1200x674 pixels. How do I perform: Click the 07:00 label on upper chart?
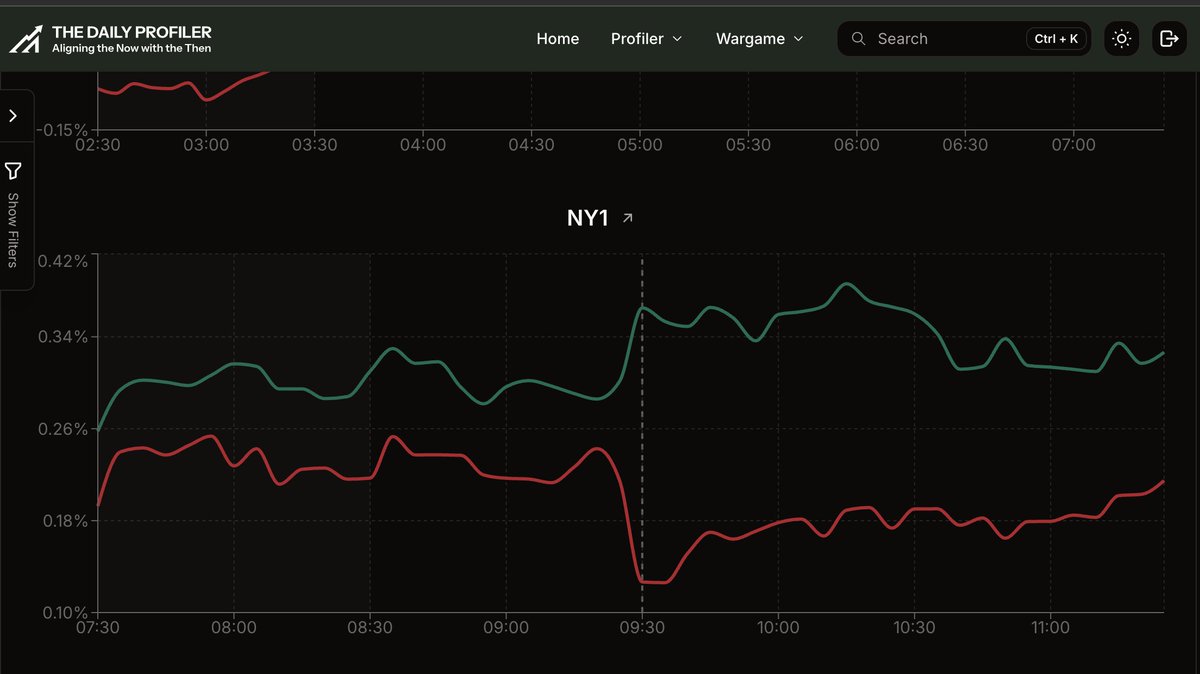pos(1073,145)
